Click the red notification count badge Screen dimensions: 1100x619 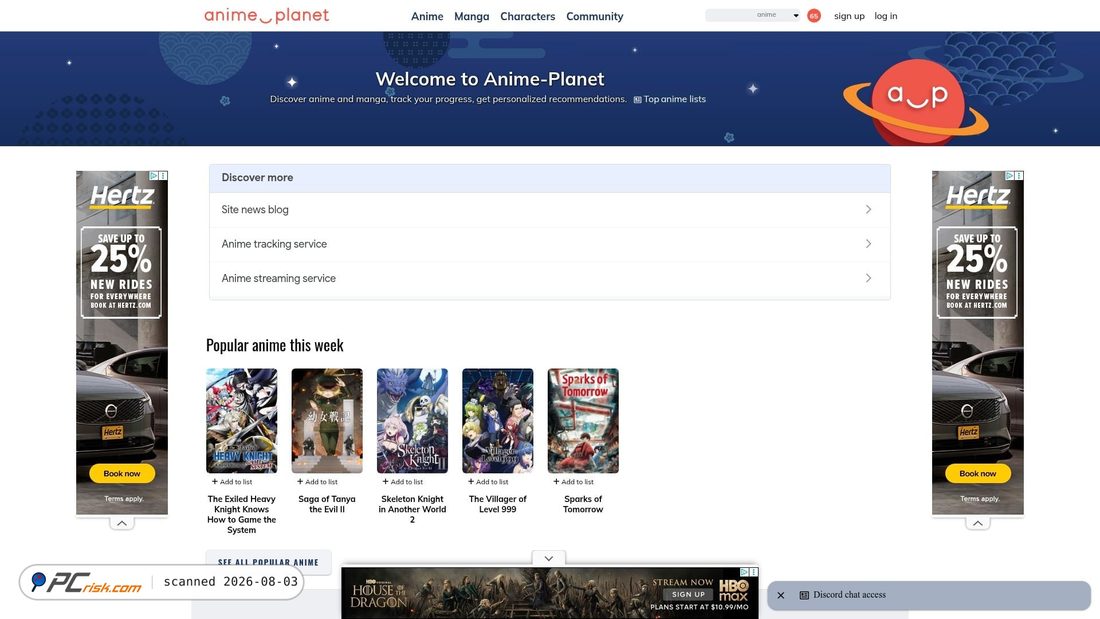(x=814, y=15)
